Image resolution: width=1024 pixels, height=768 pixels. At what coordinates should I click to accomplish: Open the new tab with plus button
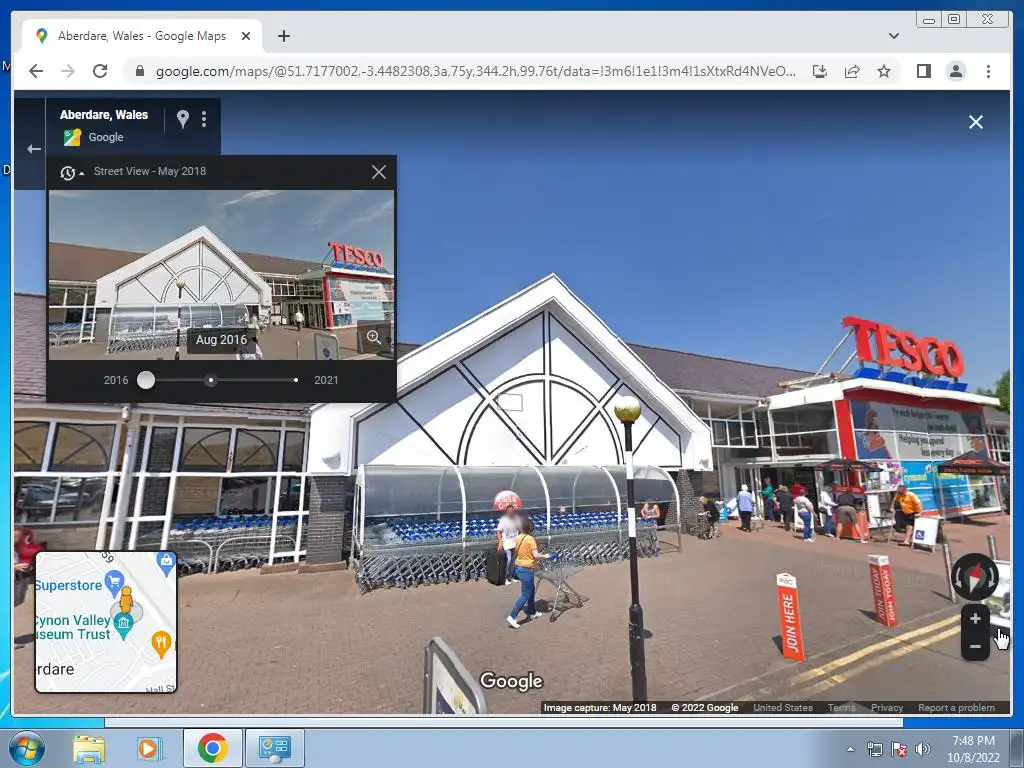click(283, 36)
